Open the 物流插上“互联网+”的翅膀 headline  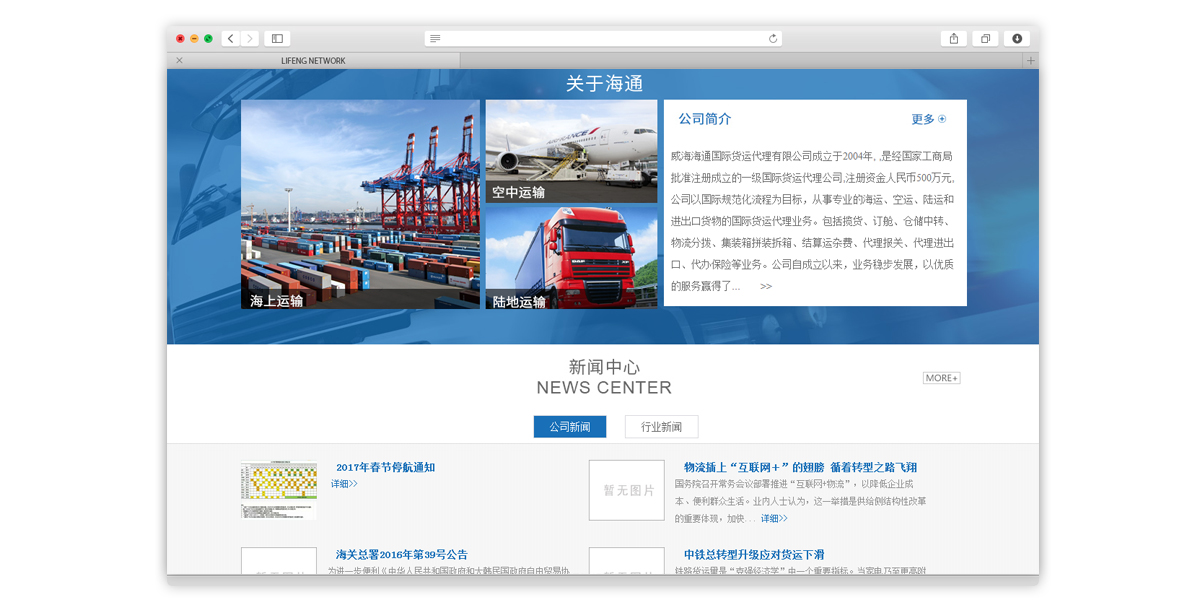[800, 467]
